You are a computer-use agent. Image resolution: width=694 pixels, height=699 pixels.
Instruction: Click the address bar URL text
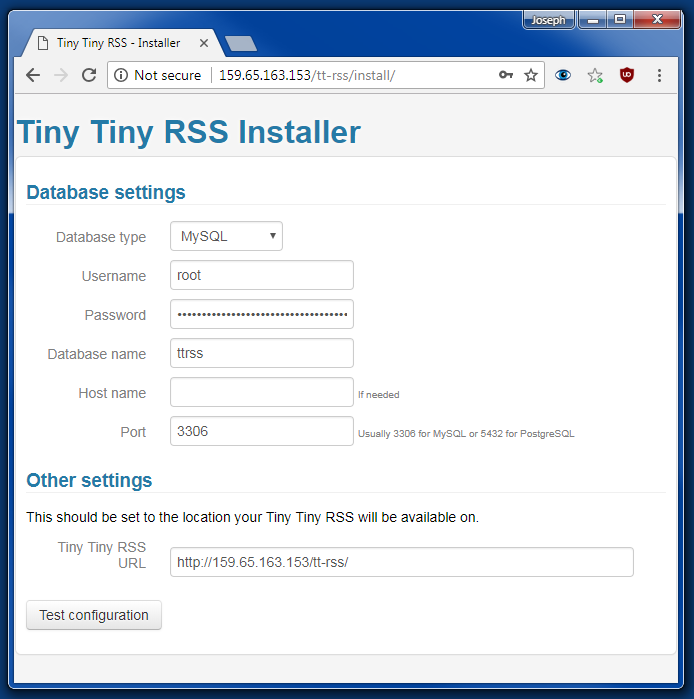tap(307, 75)
